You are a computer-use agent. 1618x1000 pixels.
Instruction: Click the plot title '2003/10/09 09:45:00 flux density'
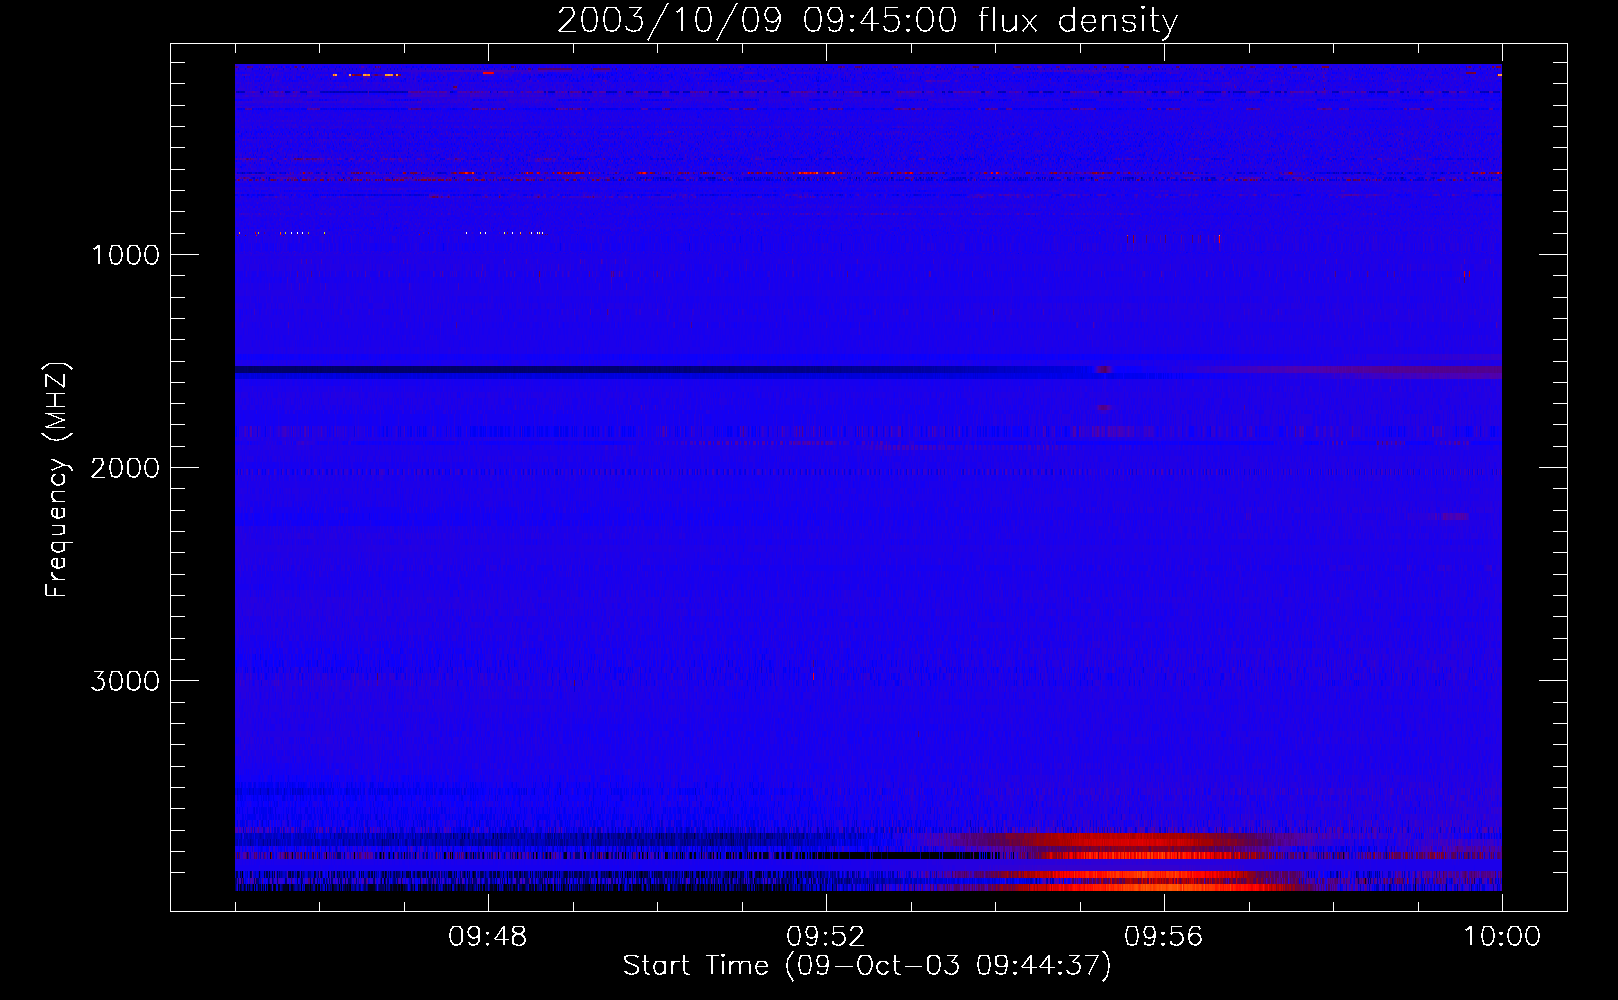(x=867, y=20)
